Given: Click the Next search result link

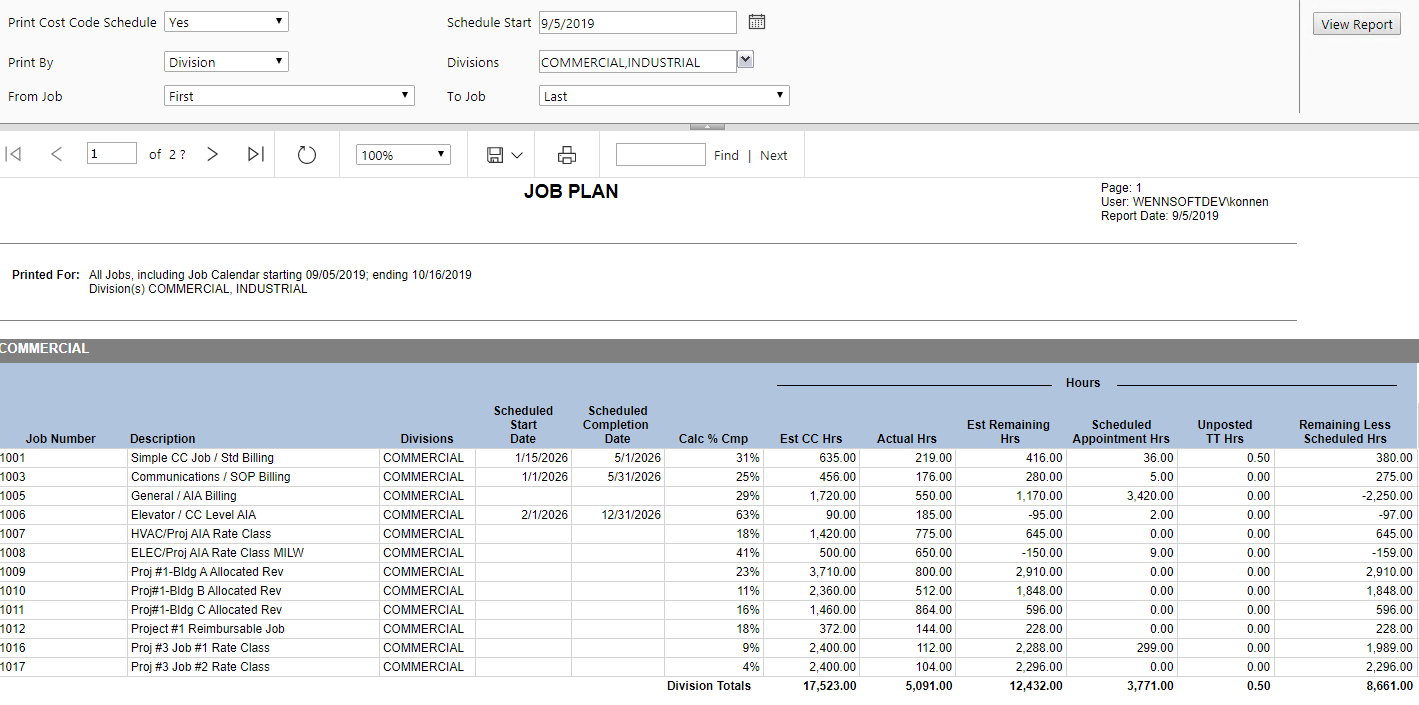Looking at the screenshot, I should click(x=773, y=156).
